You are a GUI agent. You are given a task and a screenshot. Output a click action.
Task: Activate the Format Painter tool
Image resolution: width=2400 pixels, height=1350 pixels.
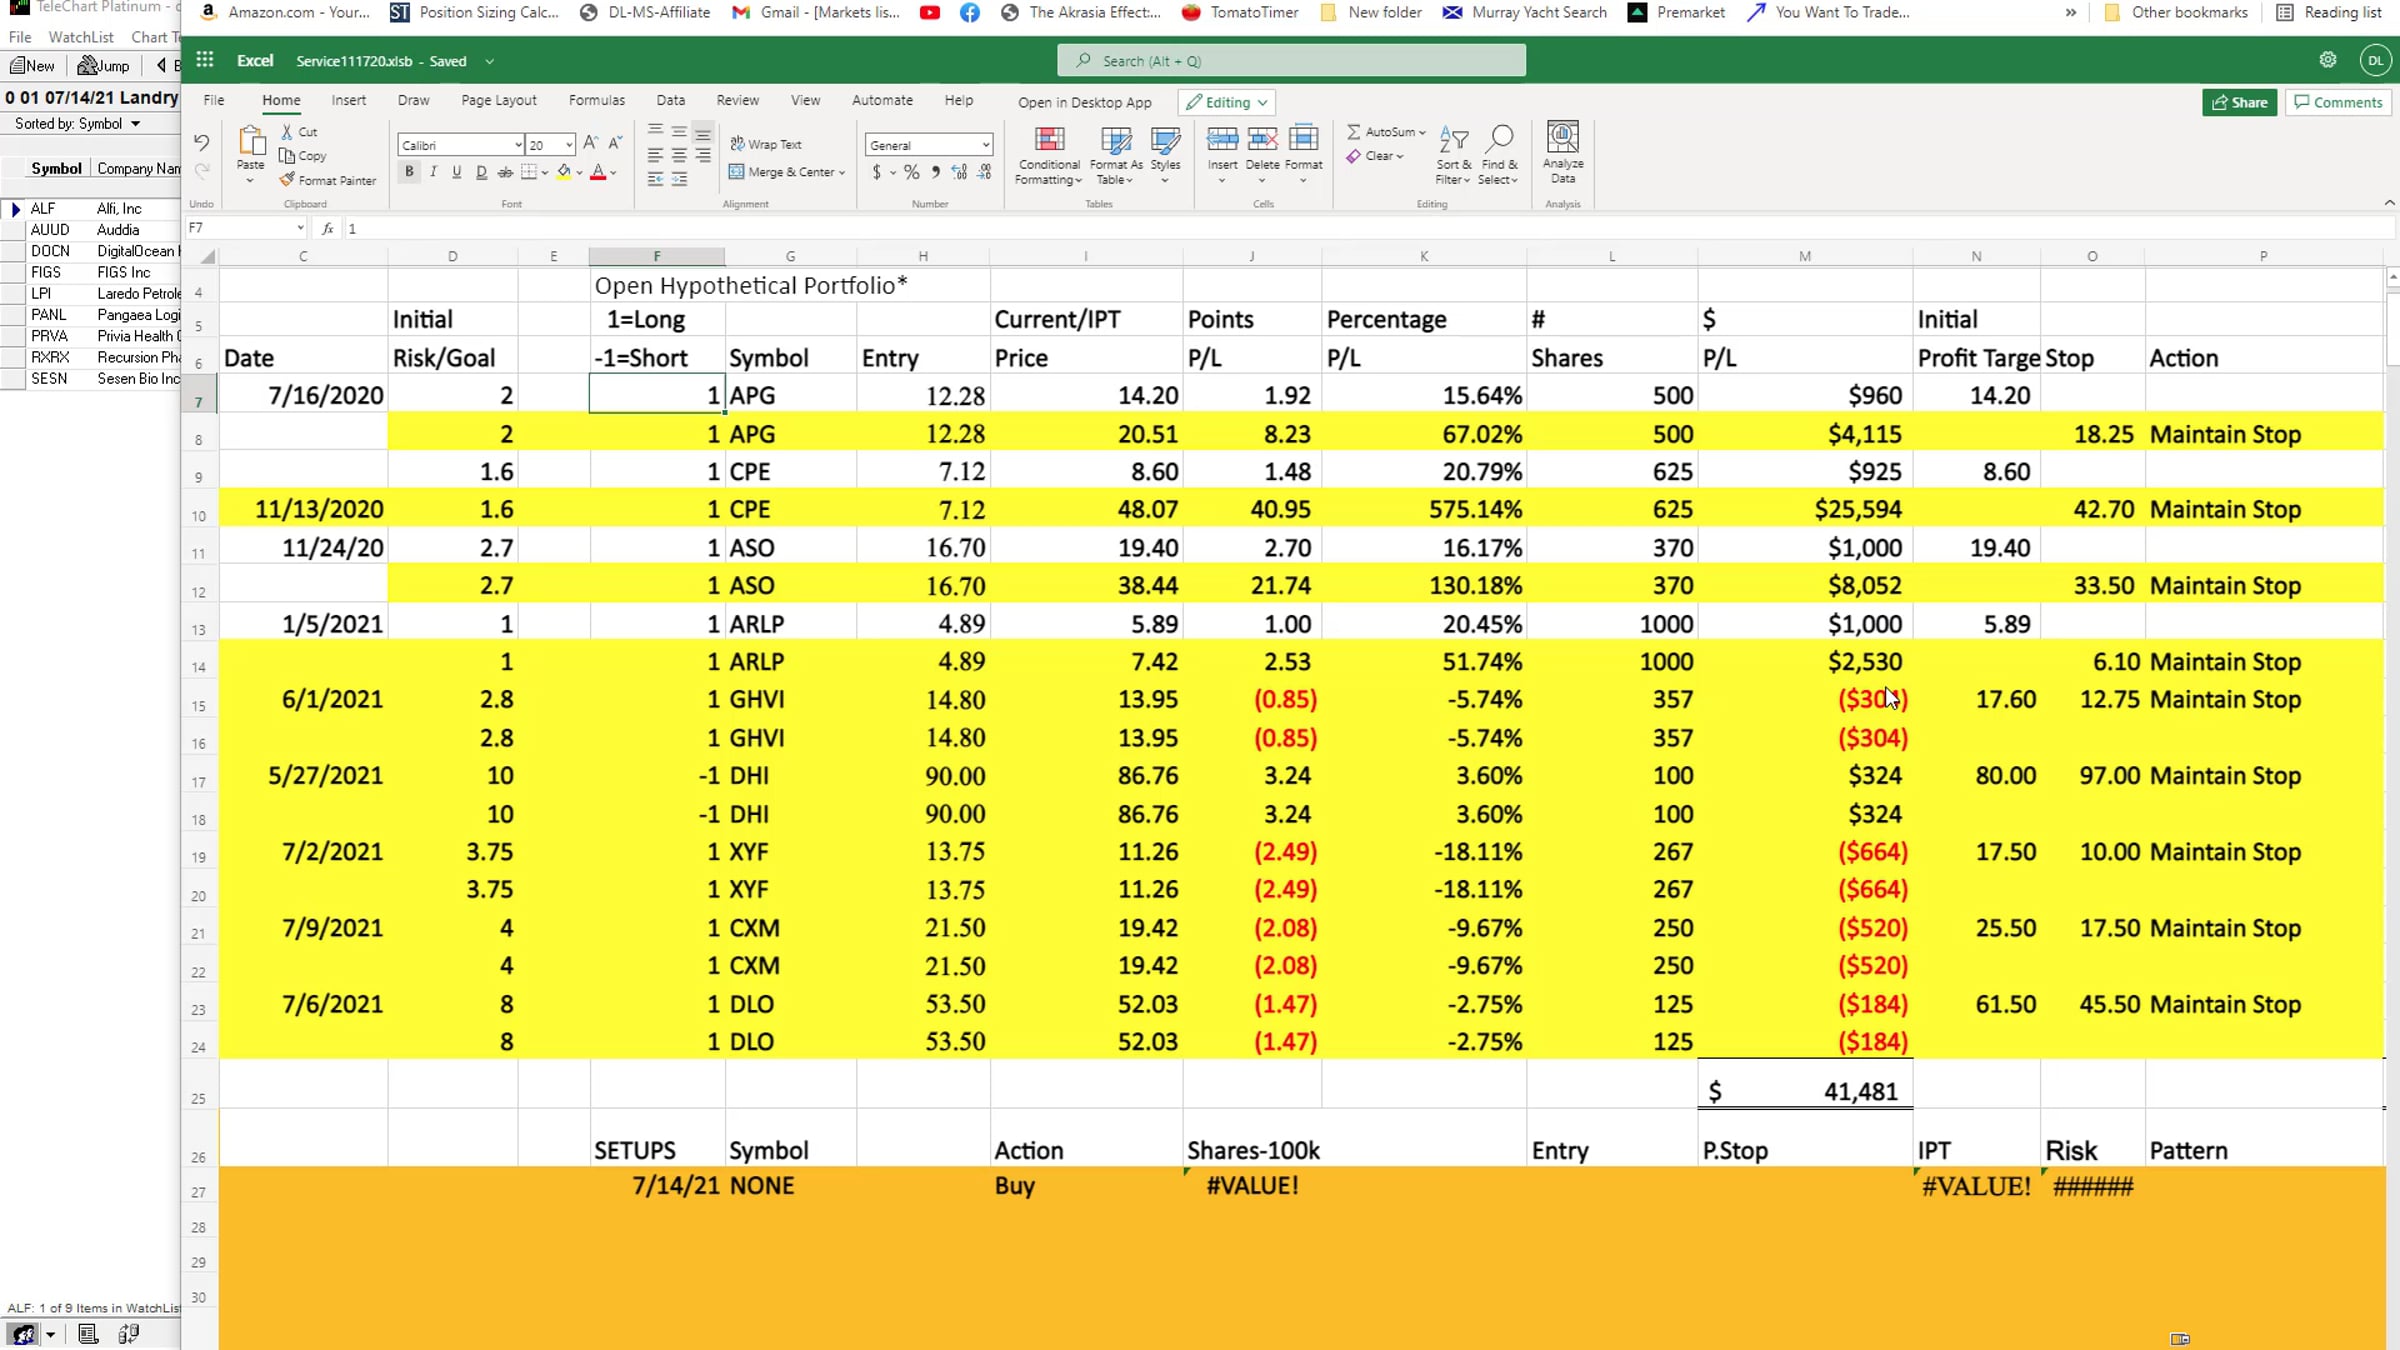(x=328, y=180)
